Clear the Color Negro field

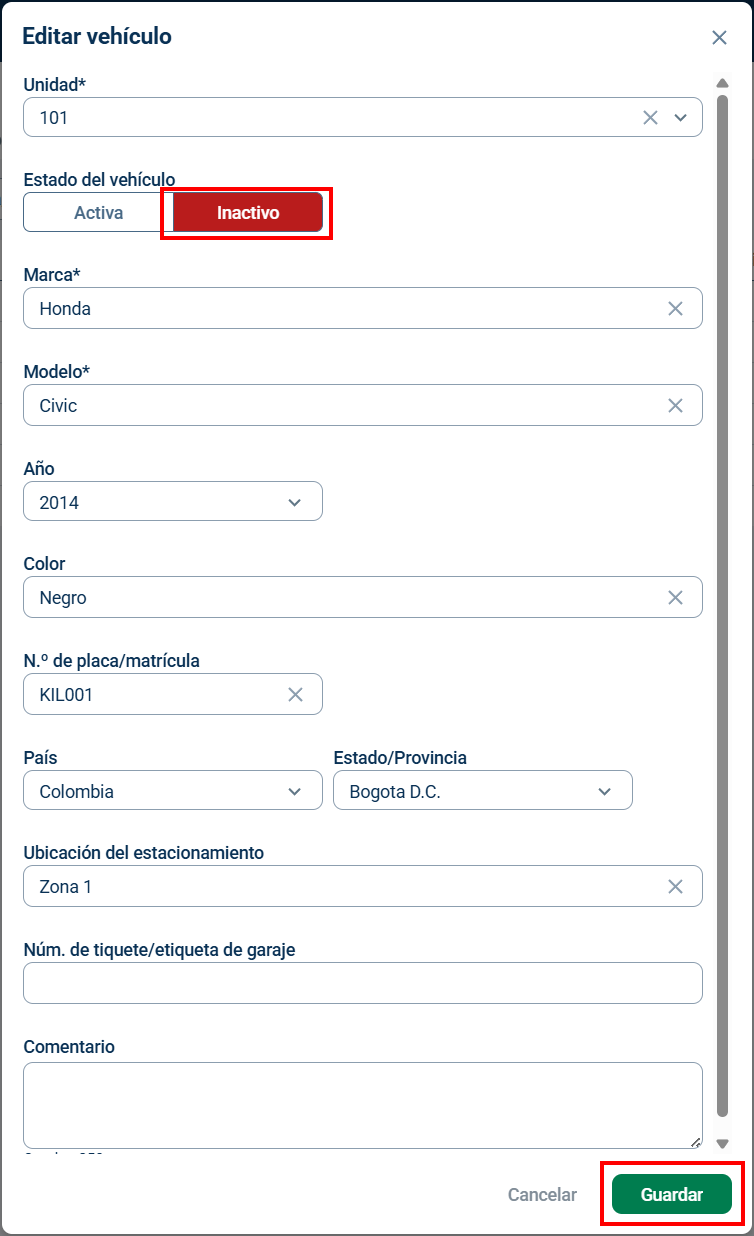coord(675,598)
